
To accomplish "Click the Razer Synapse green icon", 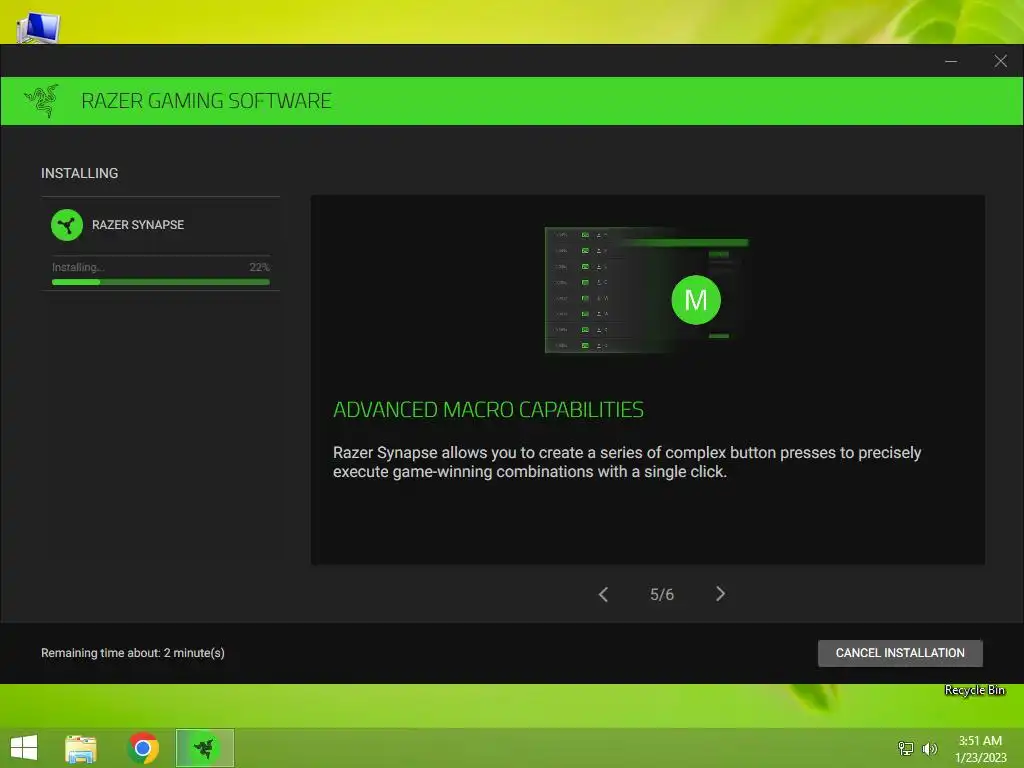I will [x=67, y=225].
